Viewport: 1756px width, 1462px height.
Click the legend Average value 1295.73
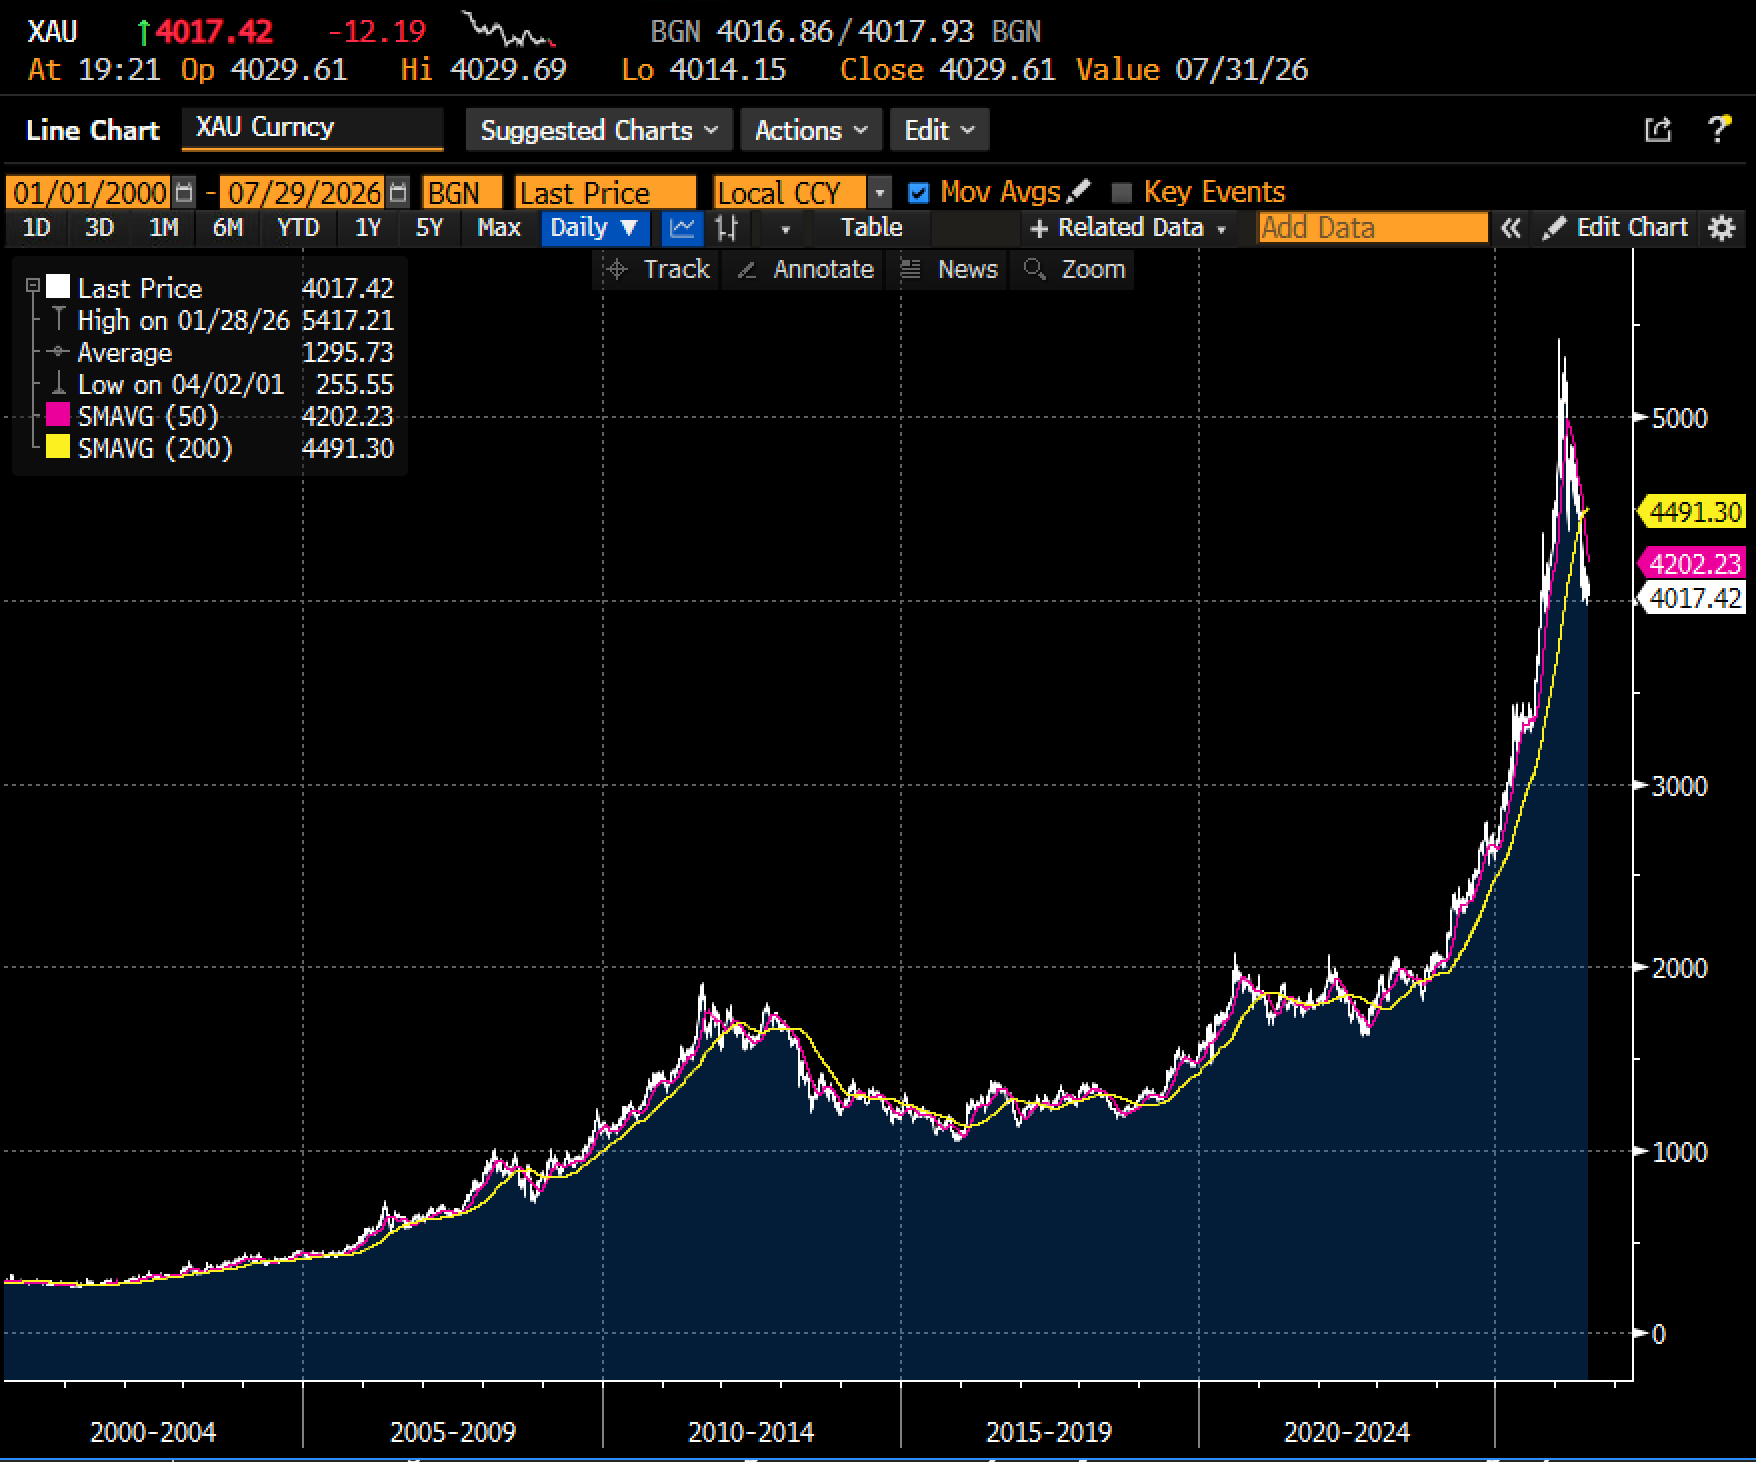[x=348, y=352]
